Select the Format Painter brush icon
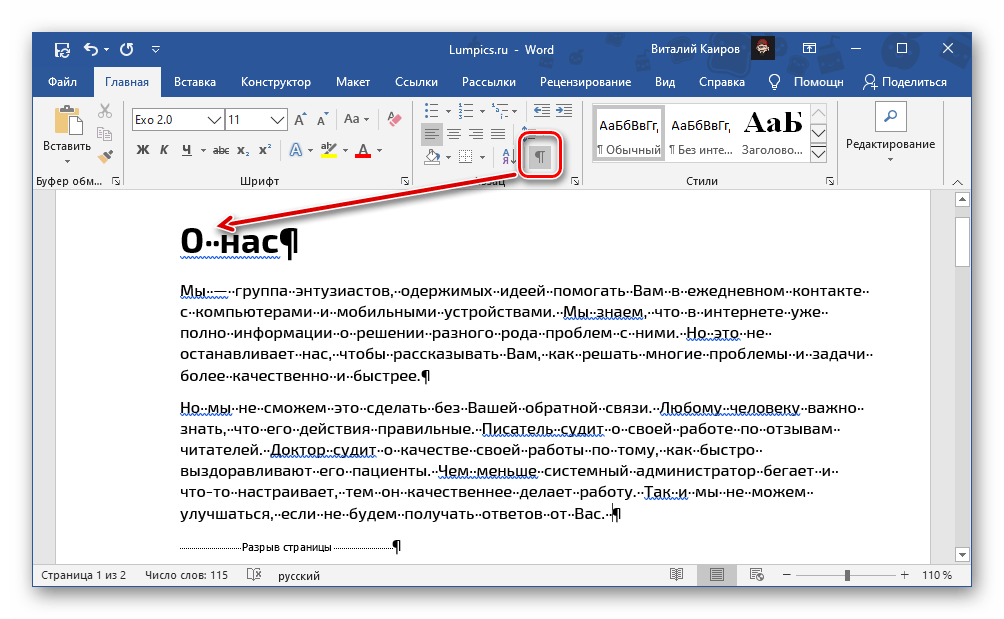This screenshot has height=619, width=1004. click(105, 156)
